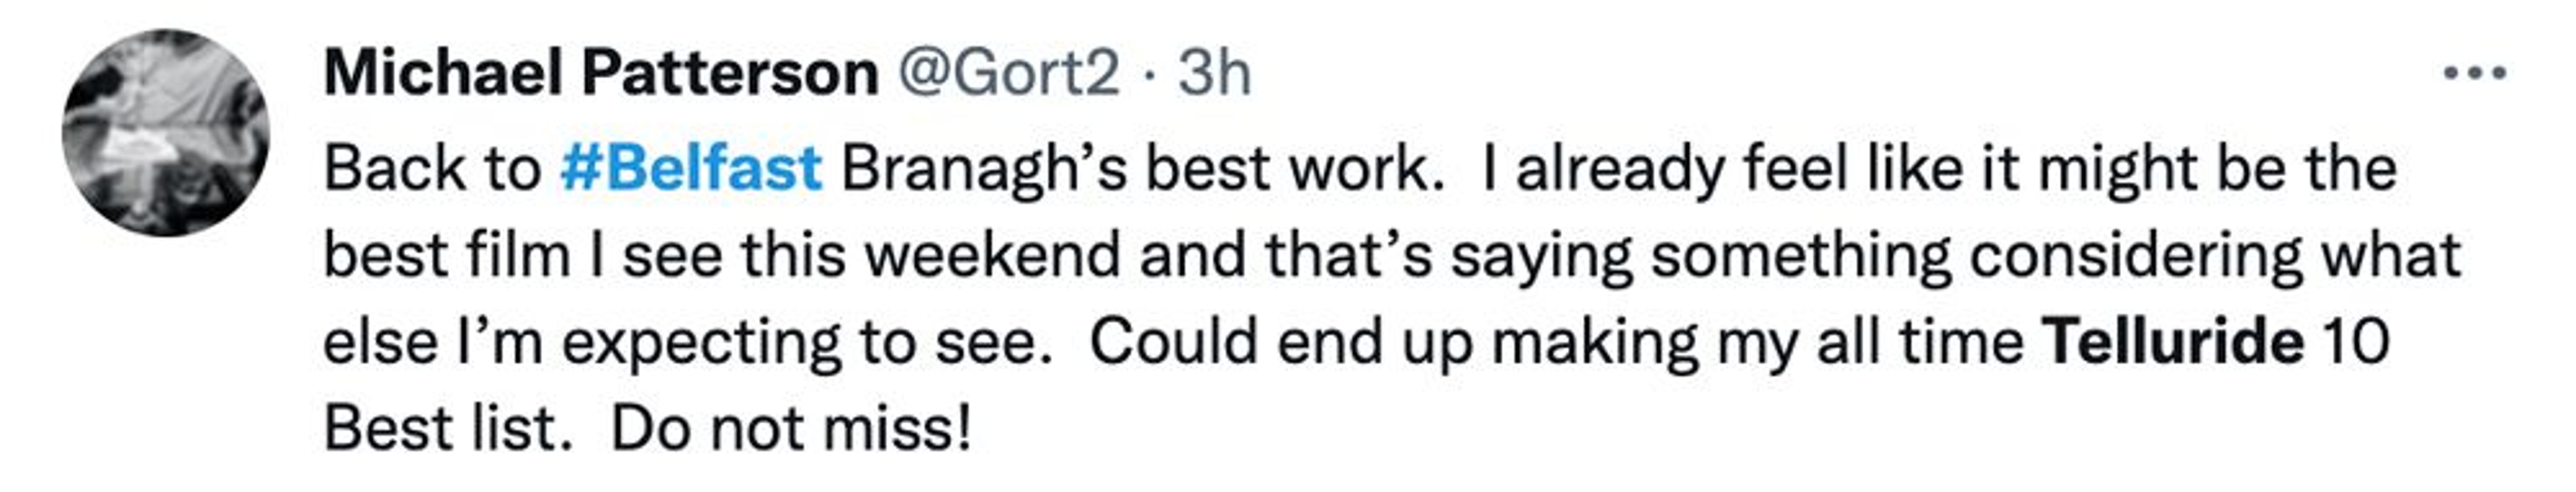Image resolution: width=2576 pixels, height=492 pixels.
Task: Click the phrase "Do not miss!"
Action: [791, 430]
